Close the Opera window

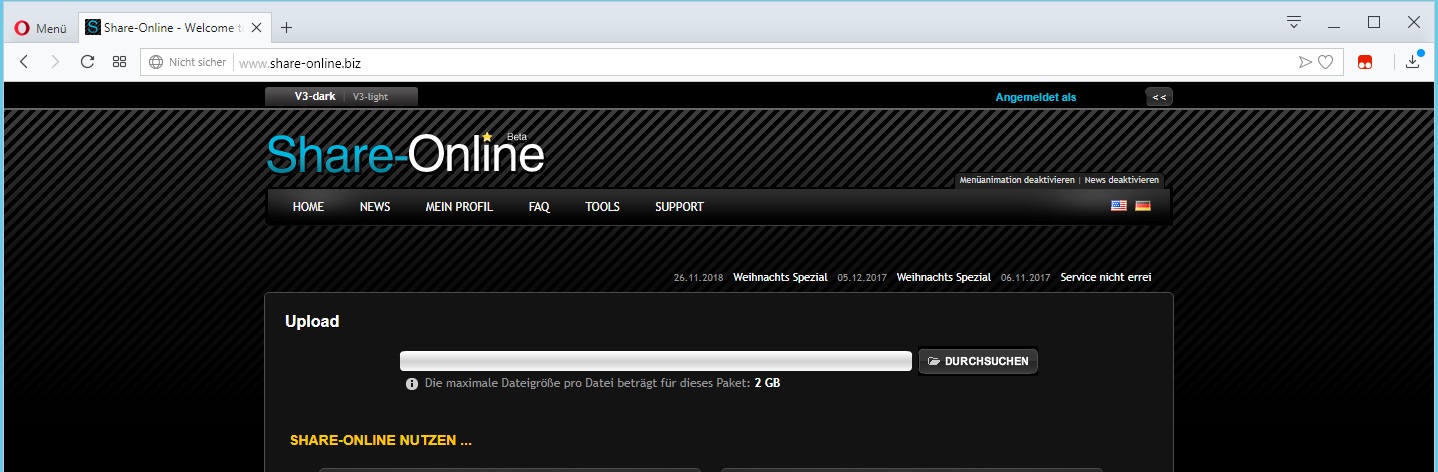tap(1414, 22)
